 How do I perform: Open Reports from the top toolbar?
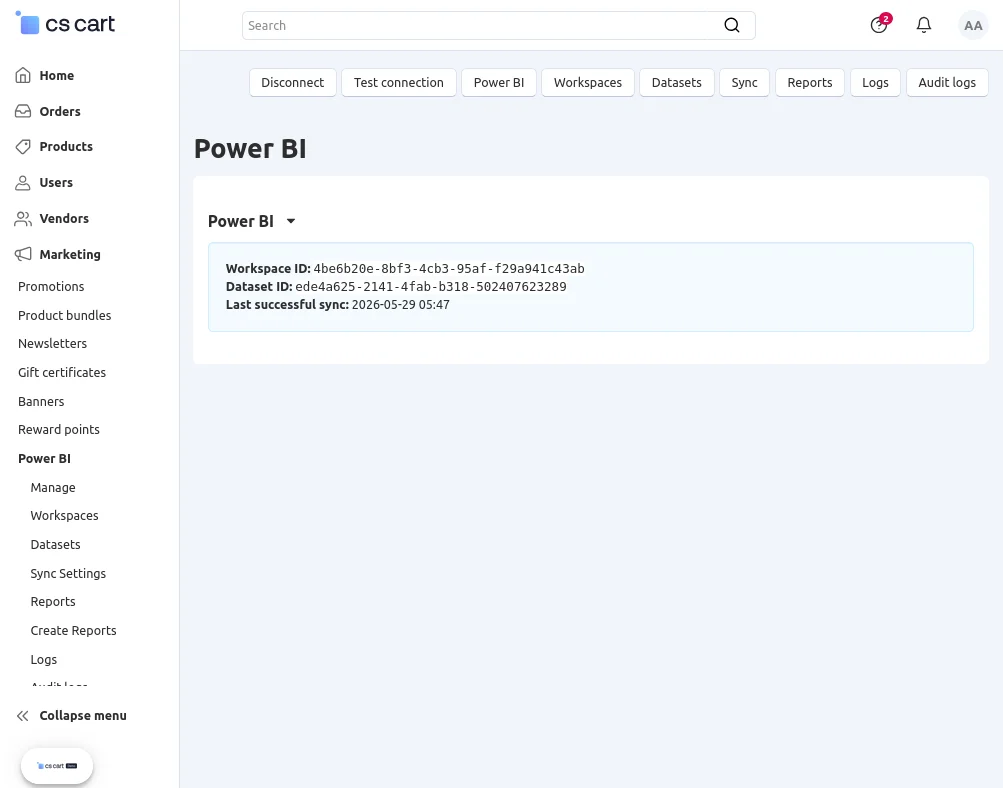tap(810, 83)
